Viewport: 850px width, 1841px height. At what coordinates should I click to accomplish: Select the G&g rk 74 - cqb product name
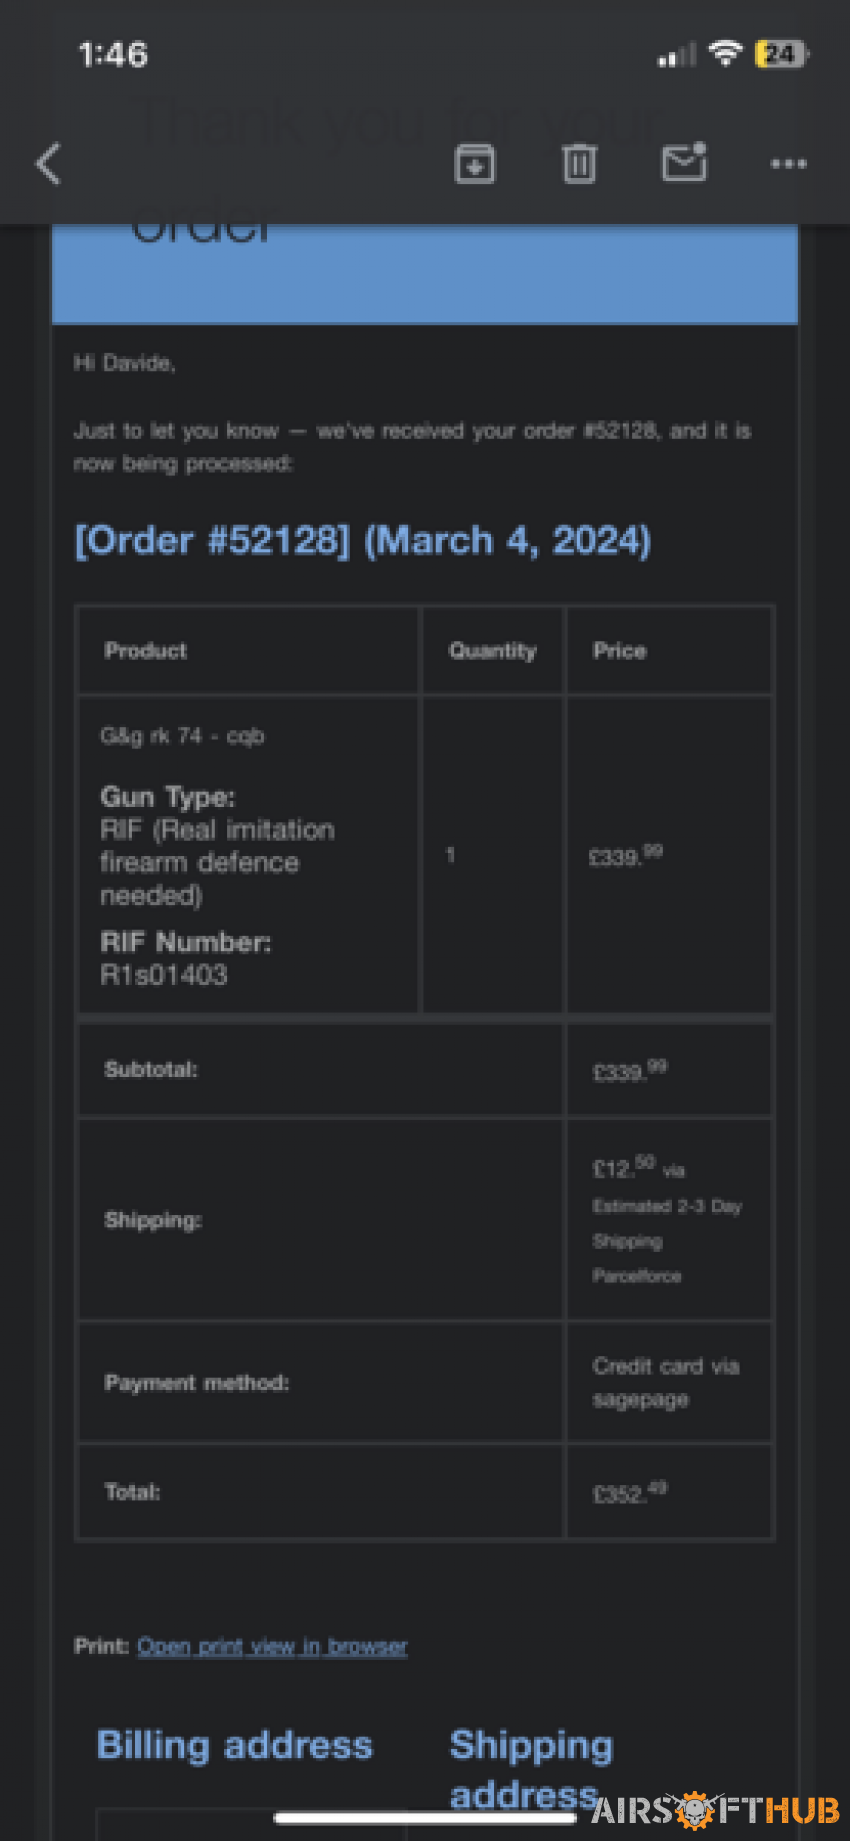(x=182, y=736)
